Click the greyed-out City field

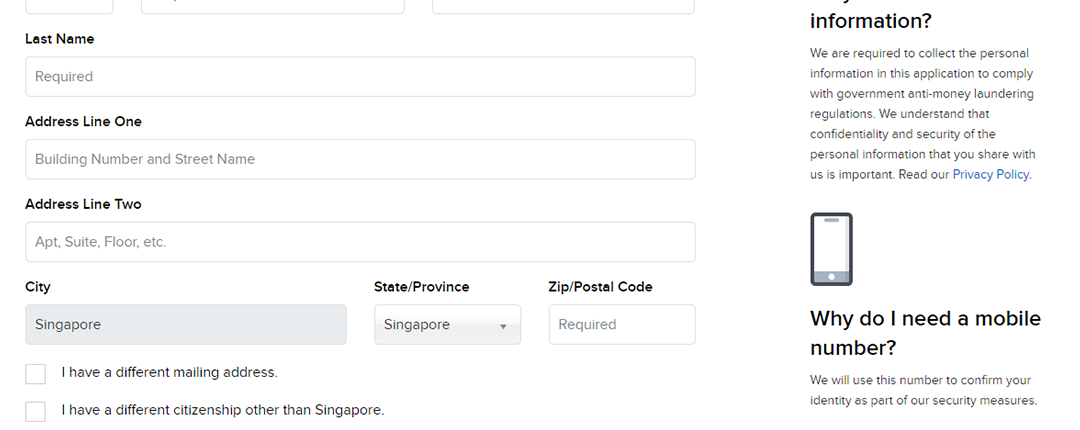coord(186,325)
